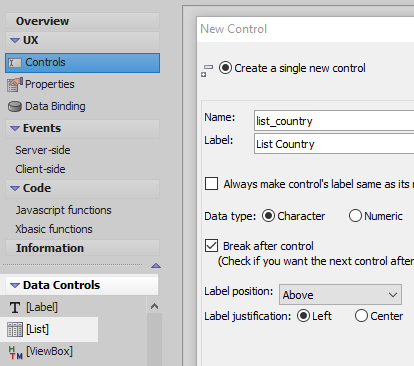Collapse the Data Controls section triangle
This screenshot has width=414, height=366.
pos(15,286)
